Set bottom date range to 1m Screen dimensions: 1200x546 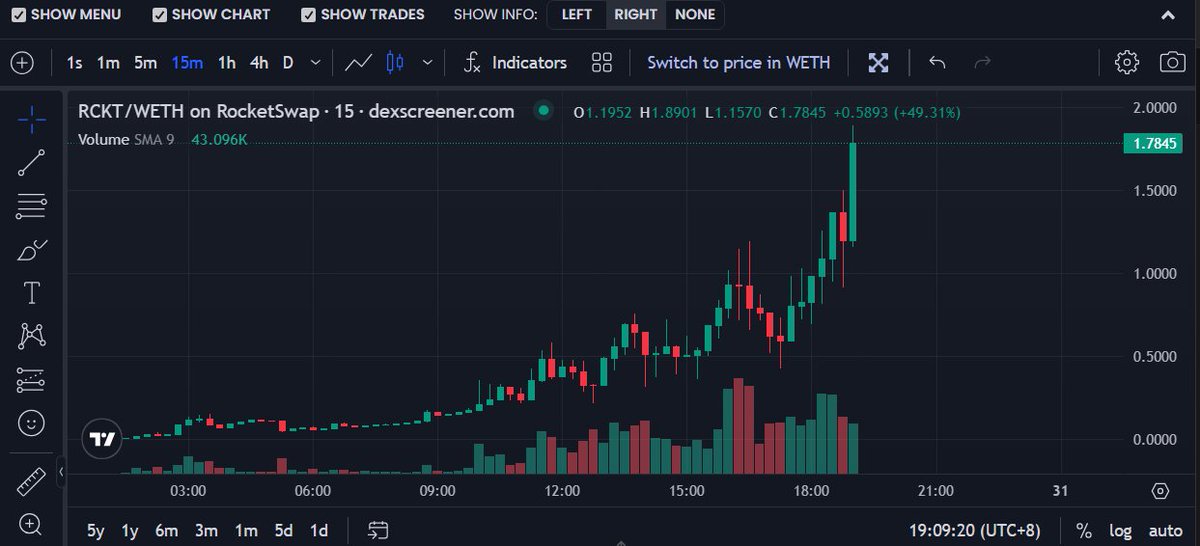pyautogui.click(x=246, y=531)
